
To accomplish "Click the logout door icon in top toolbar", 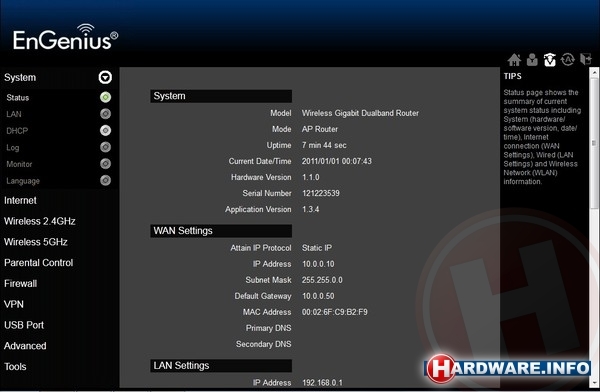I will click(586, 60).
